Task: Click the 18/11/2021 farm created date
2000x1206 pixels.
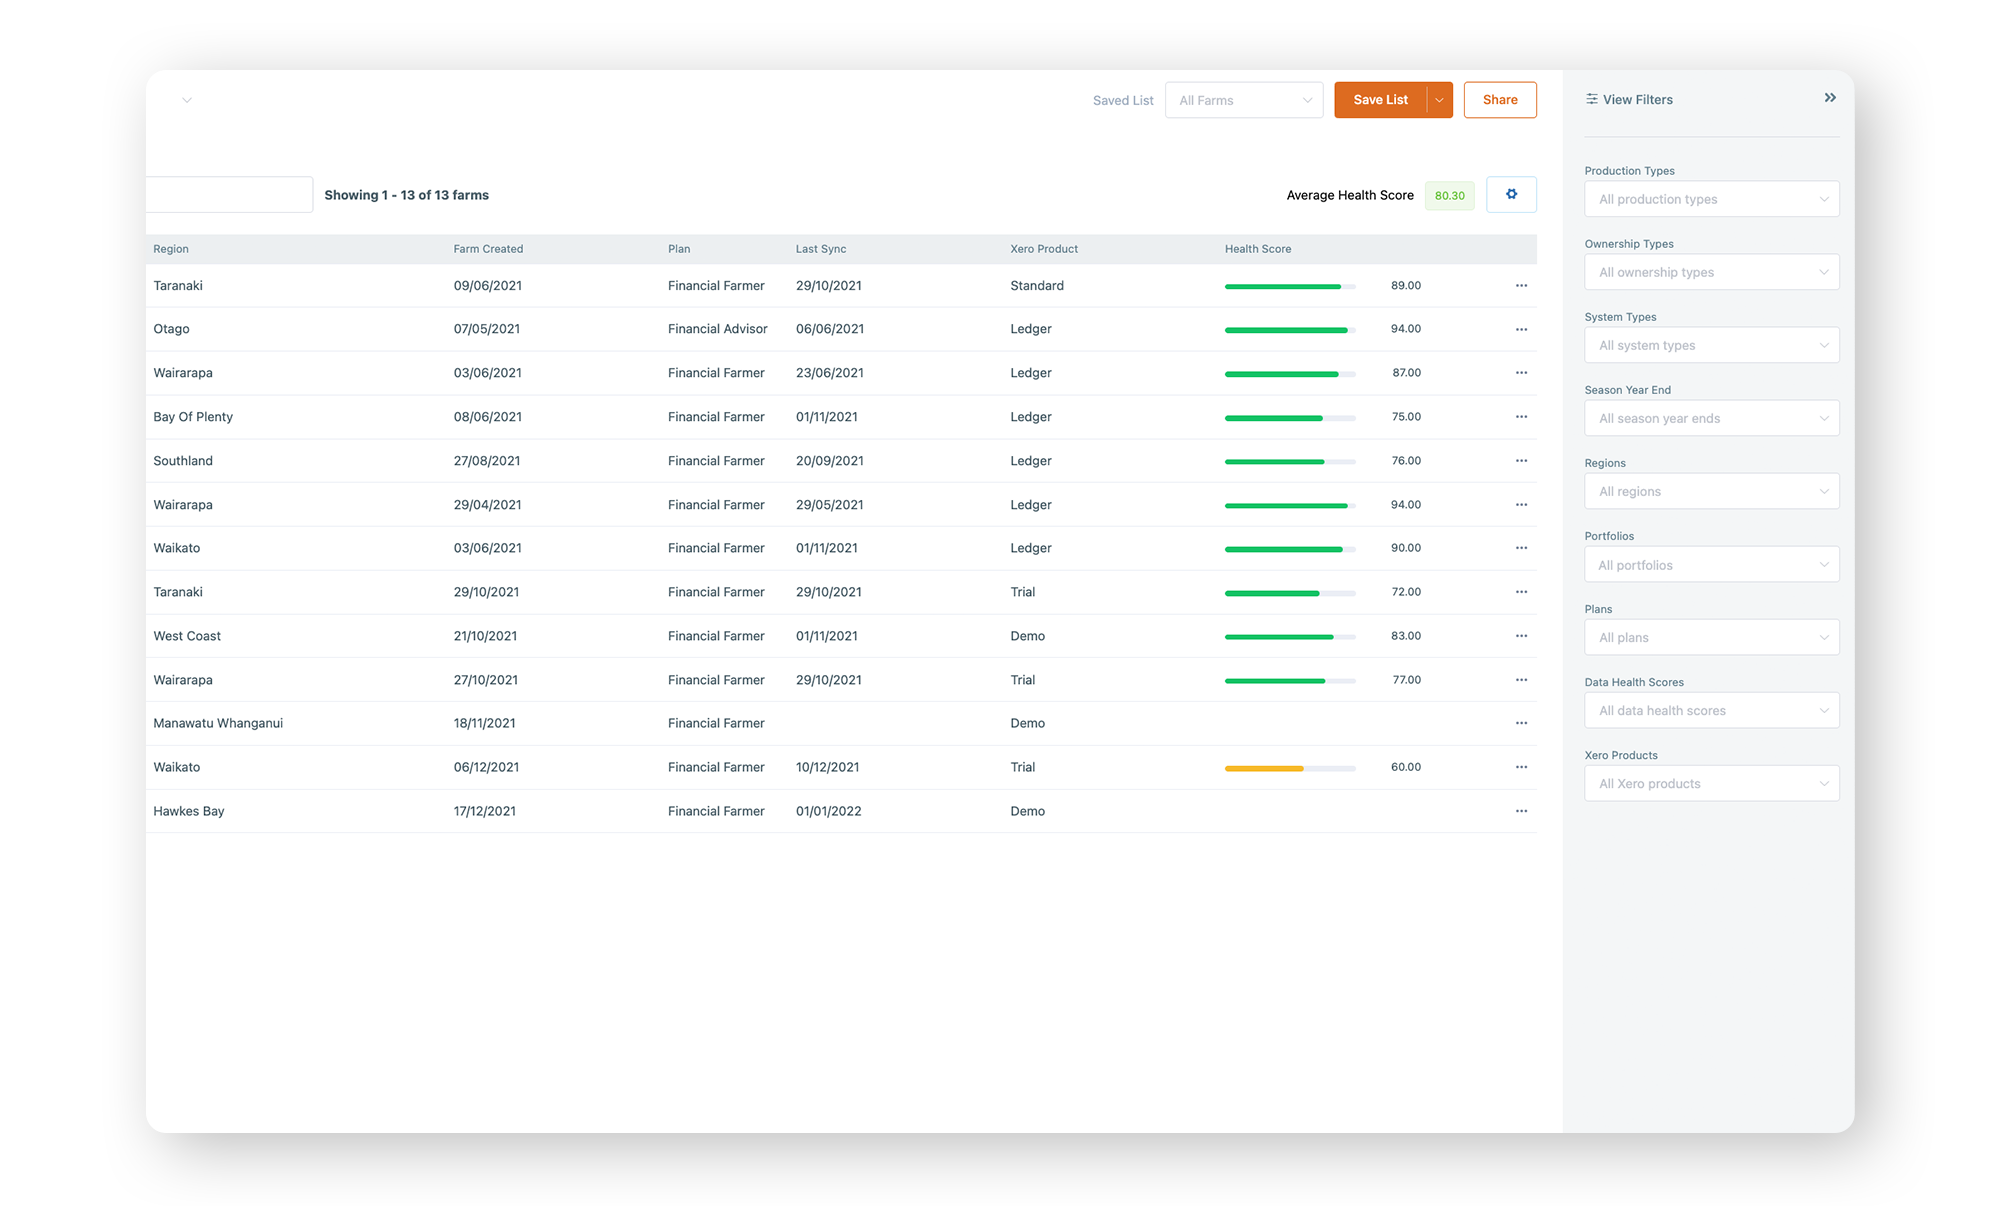Action: click(485, 723)
